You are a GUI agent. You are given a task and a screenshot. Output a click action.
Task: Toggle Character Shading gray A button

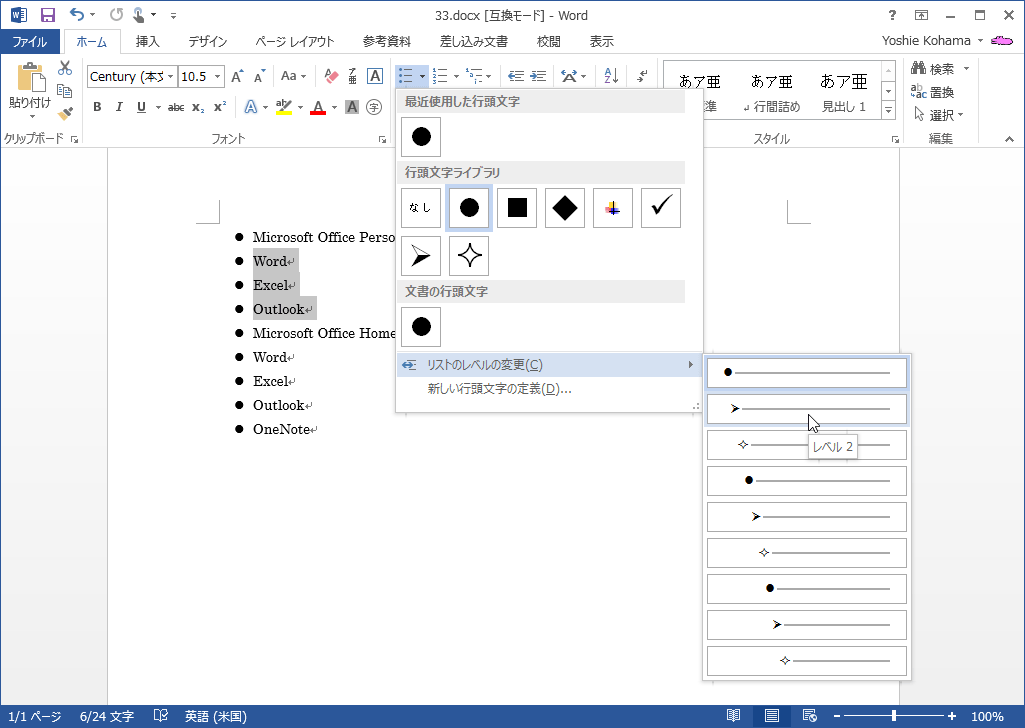(x=352, y=107)
